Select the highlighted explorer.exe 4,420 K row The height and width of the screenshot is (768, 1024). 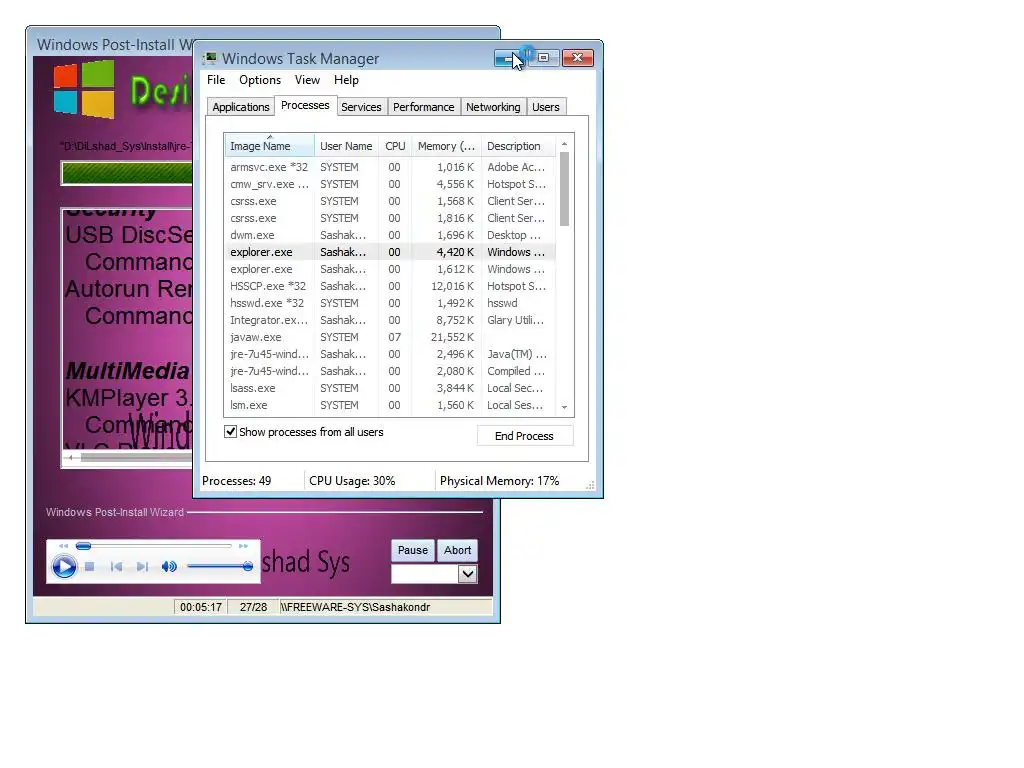(390, 252)
